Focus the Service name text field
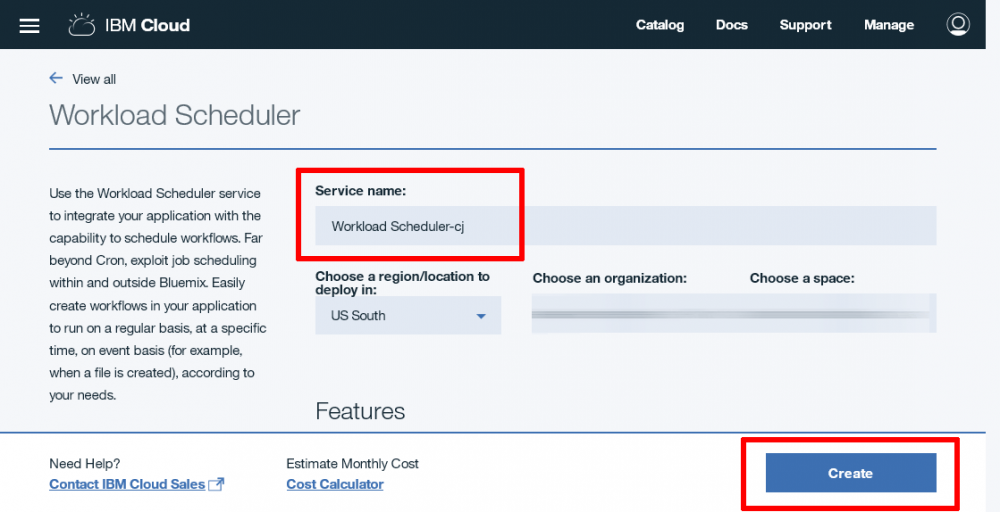Screen dimensions: 1000x512 (x=625, y=226)
